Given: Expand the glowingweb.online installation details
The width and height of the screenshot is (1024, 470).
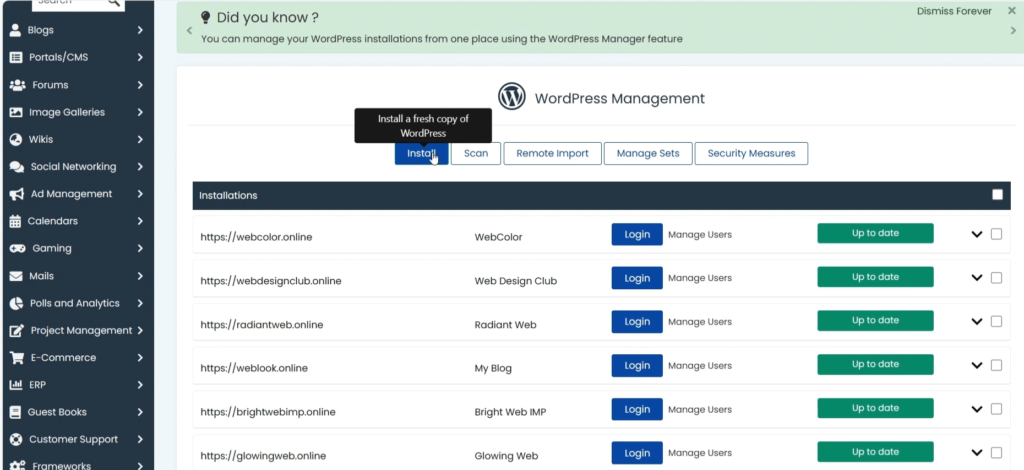Looking at the screenshot, I should click(977, 453).
